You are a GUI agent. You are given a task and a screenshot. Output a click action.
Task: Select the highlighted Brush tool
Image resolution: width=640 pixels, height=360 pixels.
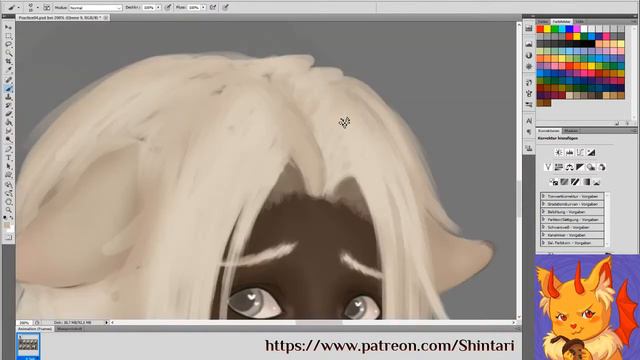[8, 88]
